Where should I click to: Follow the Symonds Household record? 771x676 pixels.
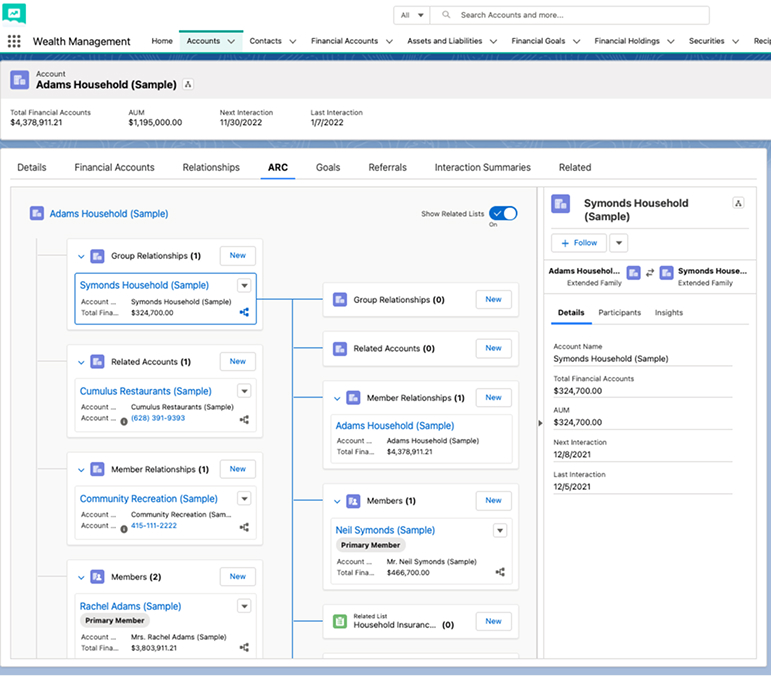[x=579, y=243]
